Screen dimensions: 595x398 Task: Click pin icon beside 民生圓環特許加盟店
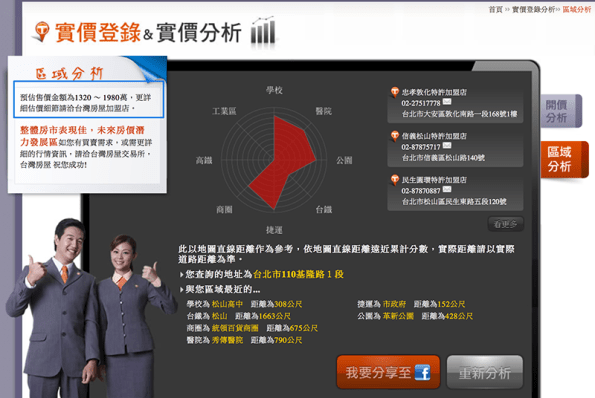point(395,180)
